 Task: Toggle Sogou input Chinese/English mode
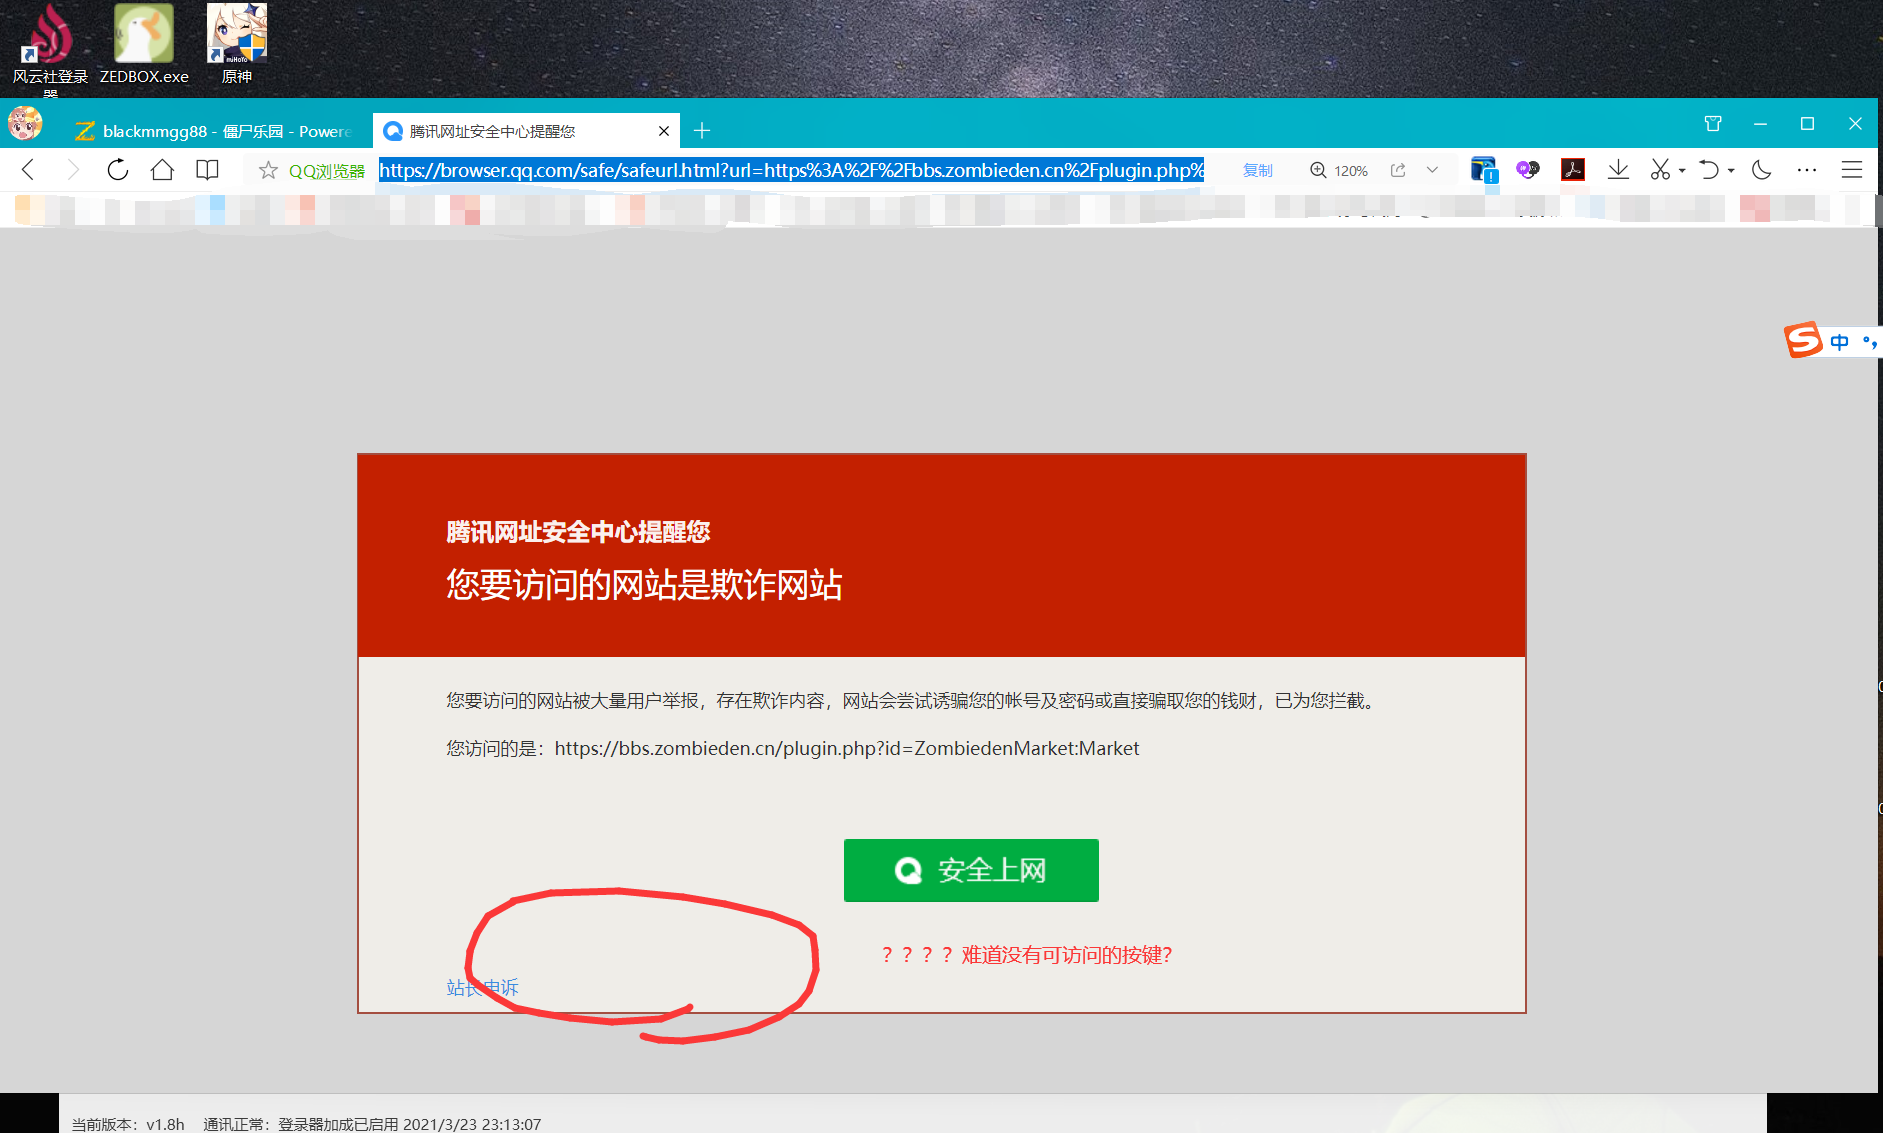click(x=1839, y=342)
